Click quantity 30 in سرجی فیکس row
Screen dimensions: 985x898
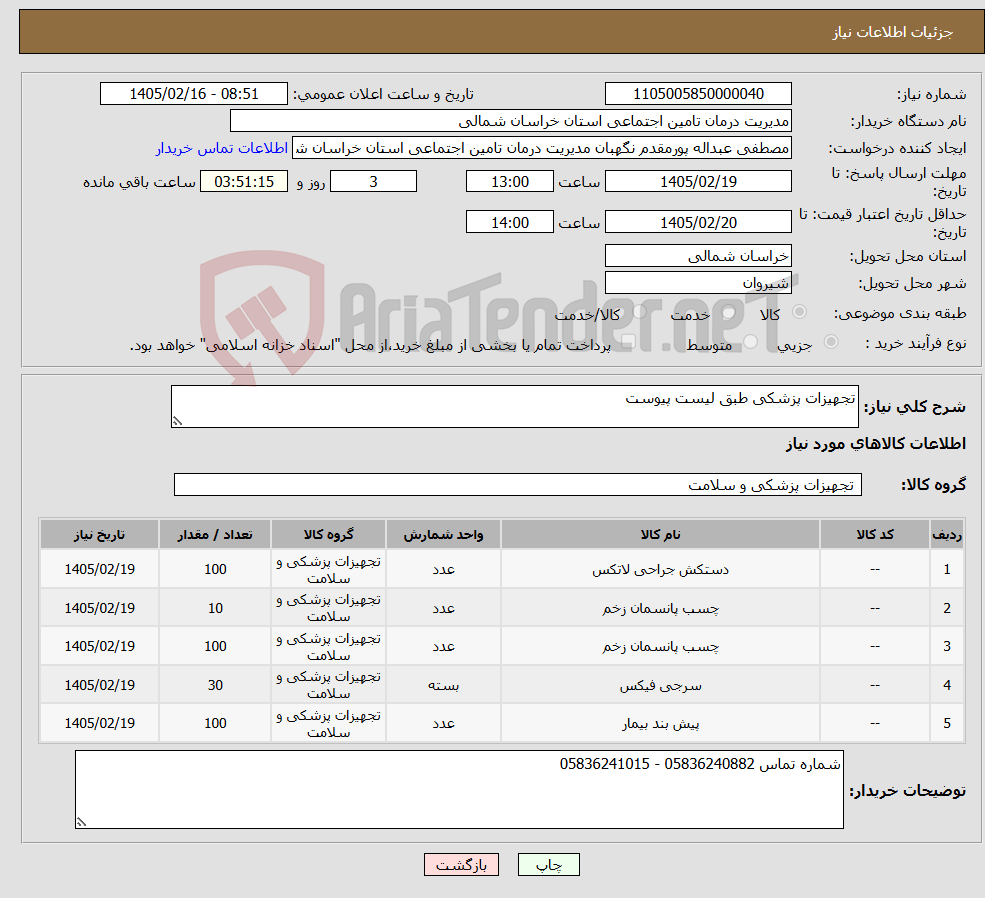coord(215,685)
